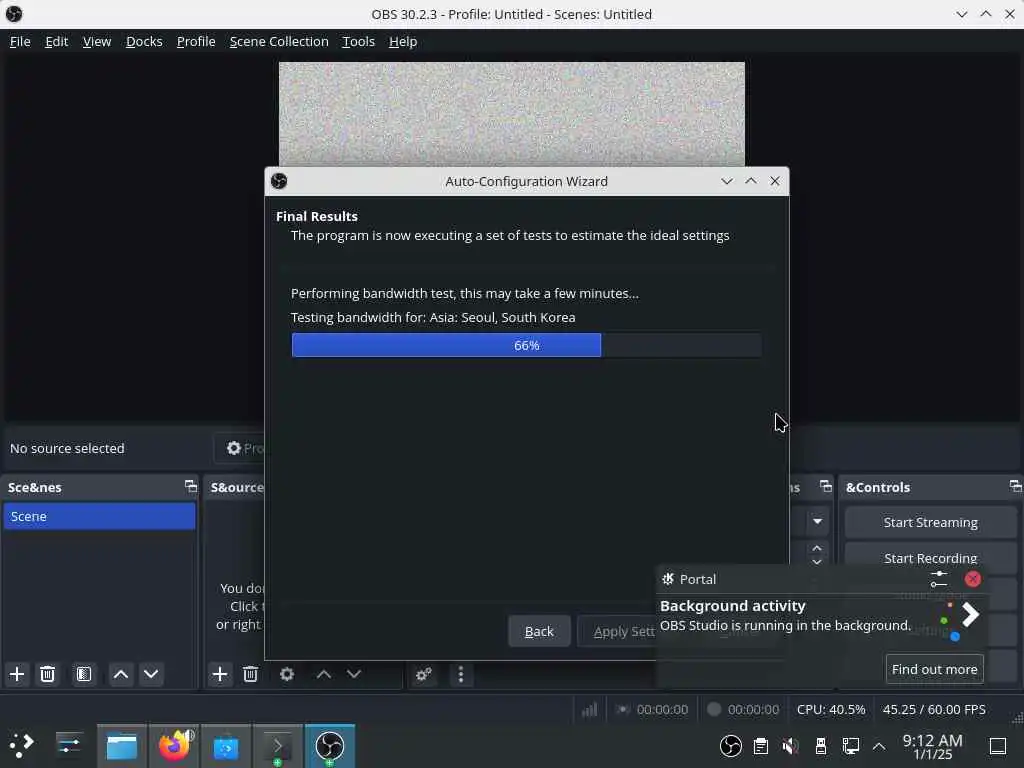The image size is (1024, 768).
Task: Click the preview canvas in OBS main window
Action: point(511,114)
